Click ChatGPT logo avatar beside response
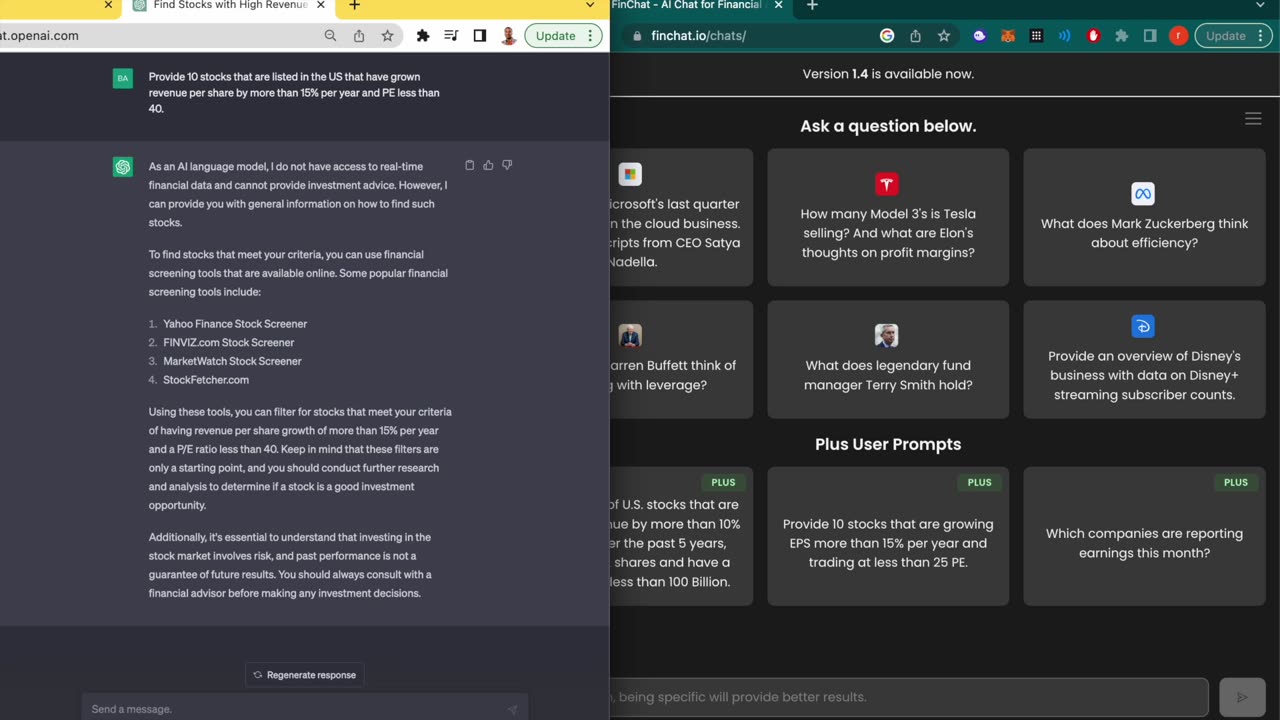Screen dimensions: 1280x720 coord(123,167)
